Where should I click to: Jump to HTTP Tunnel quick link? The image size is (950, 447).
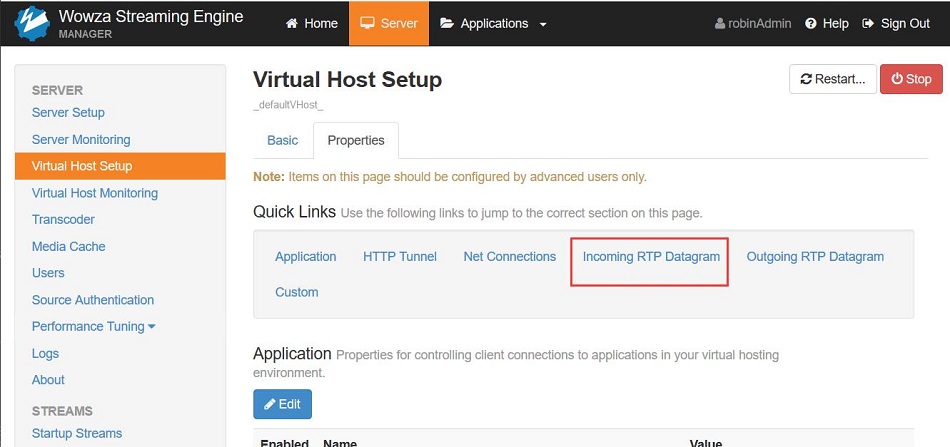pos(400,256)
